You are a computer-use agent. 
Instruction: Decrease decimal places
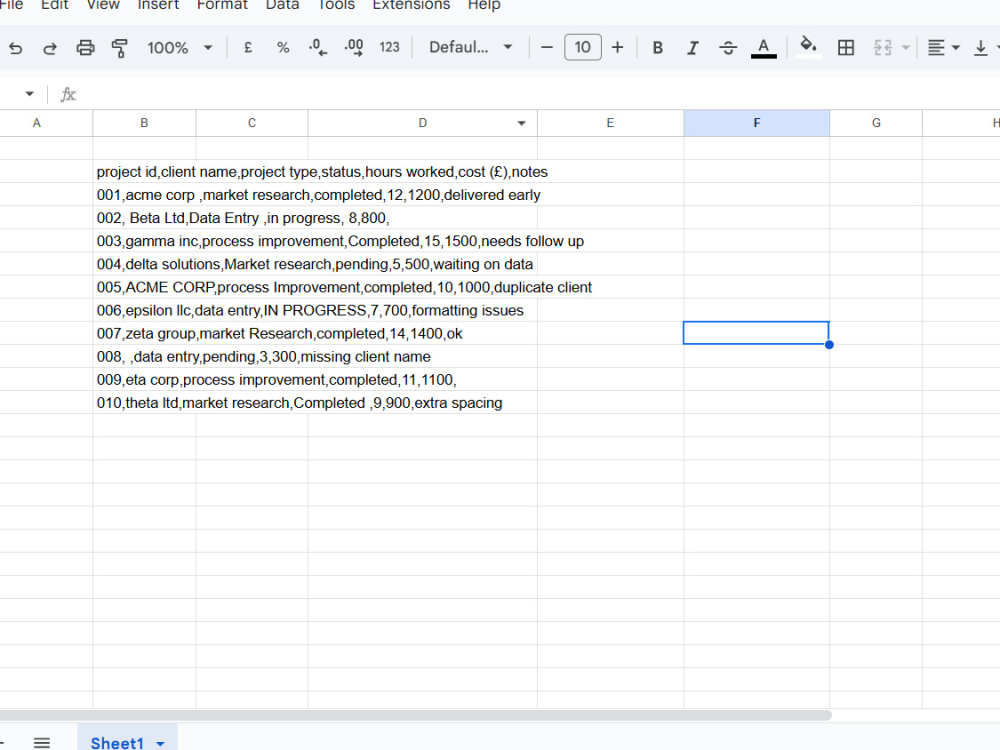click(318, 48)
